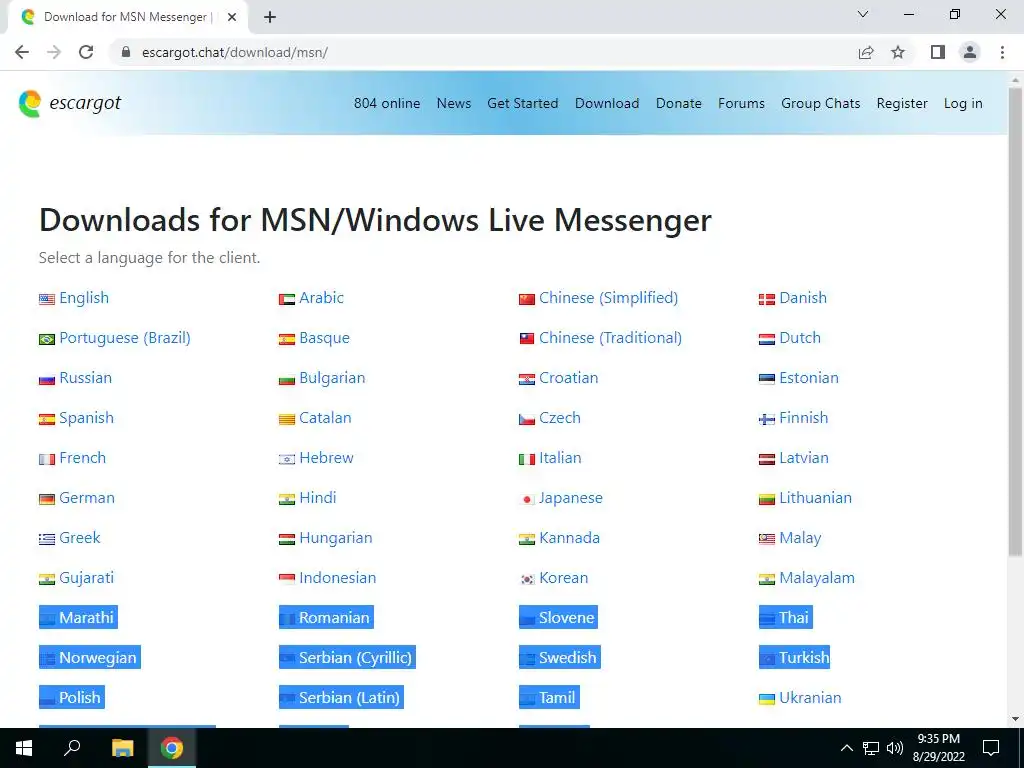View site lock information icon
Screen dimensions: 1024x768
126,52
